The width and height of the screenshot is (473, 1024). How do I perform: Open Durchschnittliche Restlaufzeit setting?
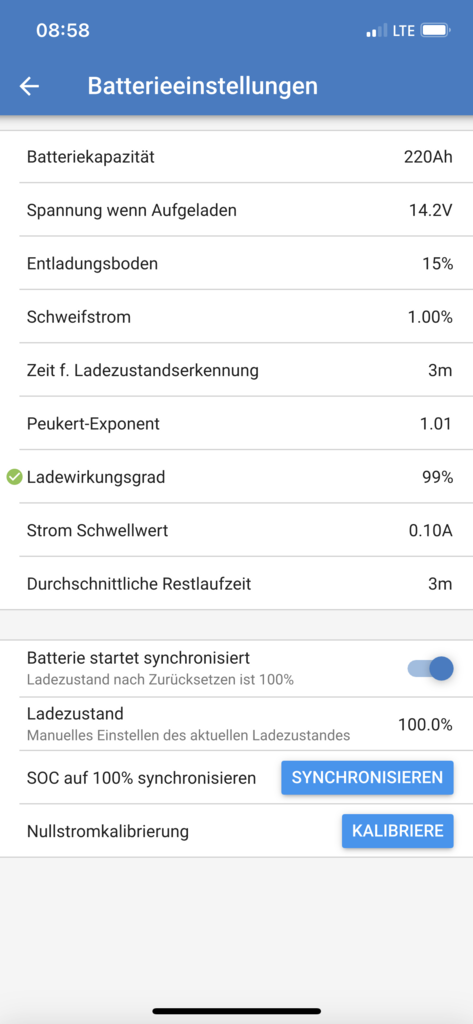(x=236, y=583)
